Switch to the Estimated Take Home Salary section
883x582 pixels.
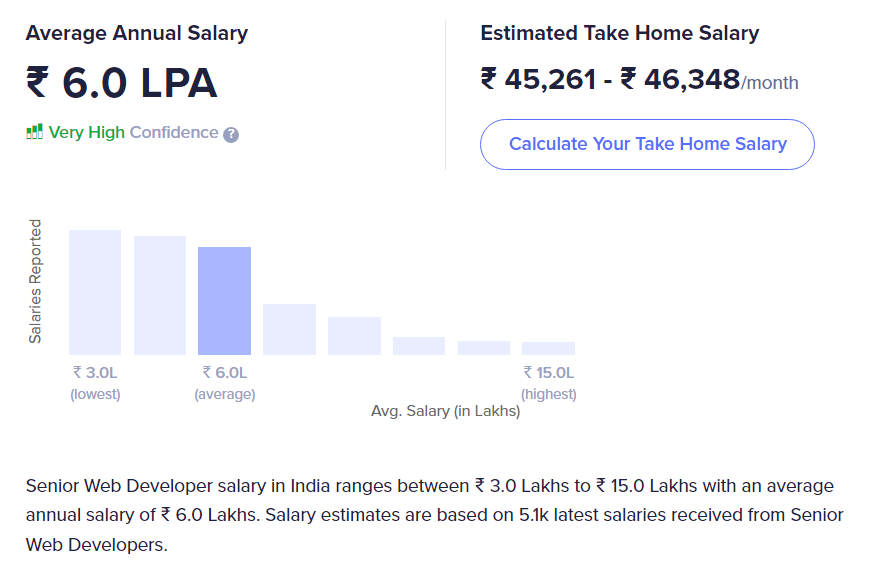tap(620, 33)
